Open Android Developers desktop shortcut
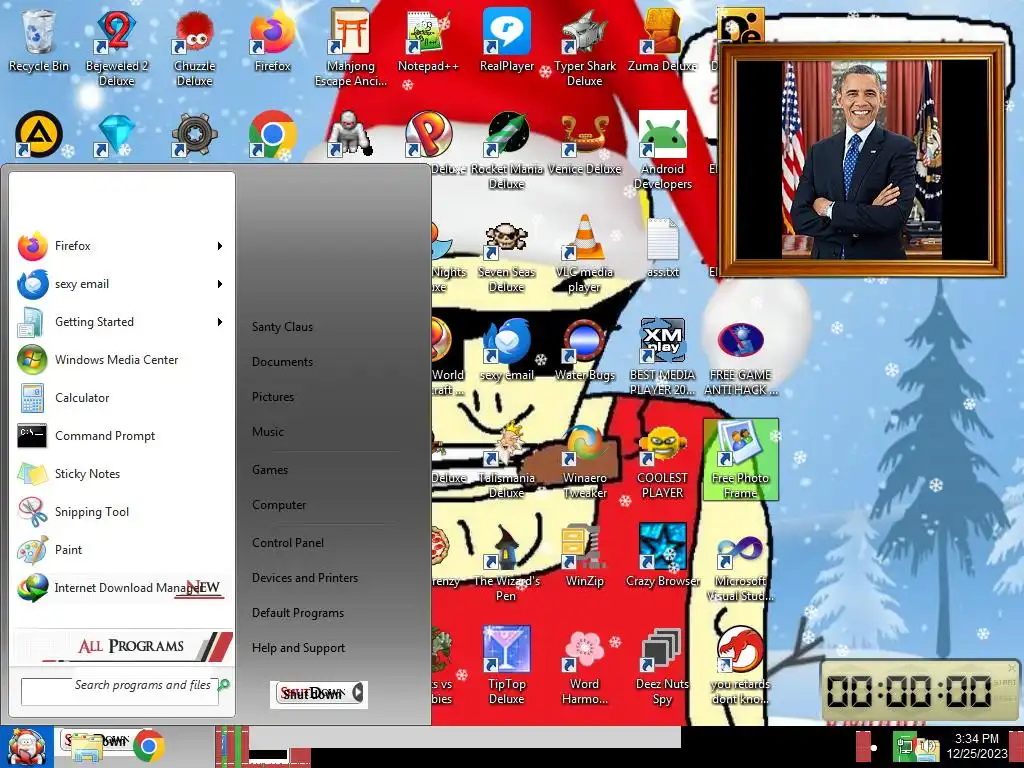Screen dimensions: 1024x768 pyautogui.click(x=662, y=152)
